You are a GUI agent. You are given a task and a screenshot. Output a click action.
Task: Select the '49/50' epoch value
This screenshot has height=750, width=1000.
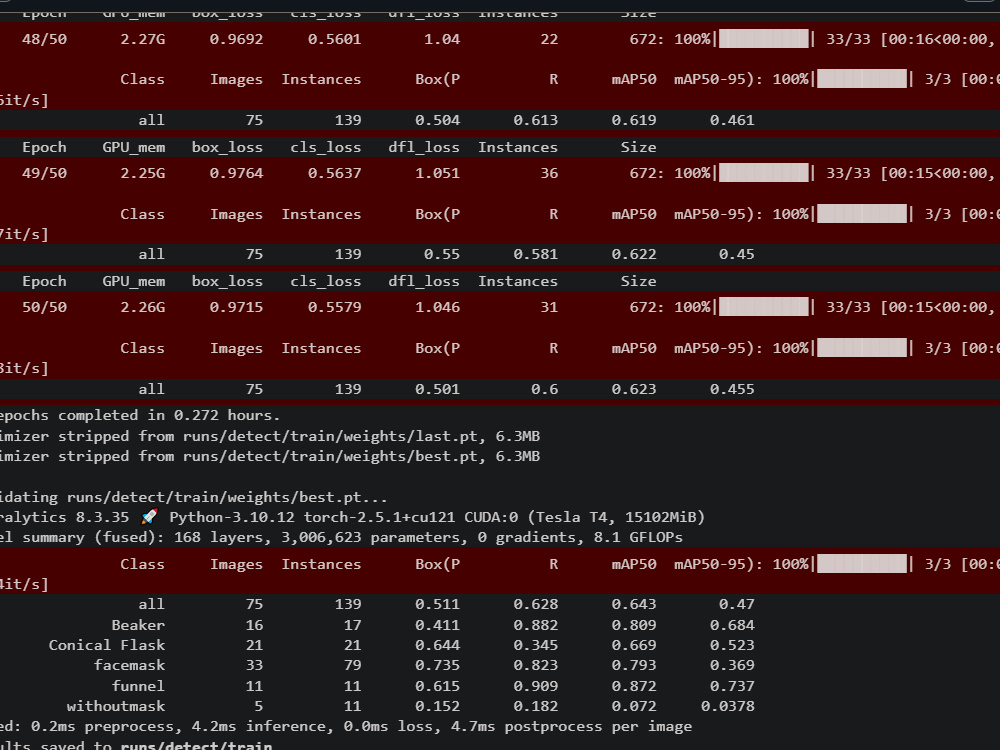[44, 173]
